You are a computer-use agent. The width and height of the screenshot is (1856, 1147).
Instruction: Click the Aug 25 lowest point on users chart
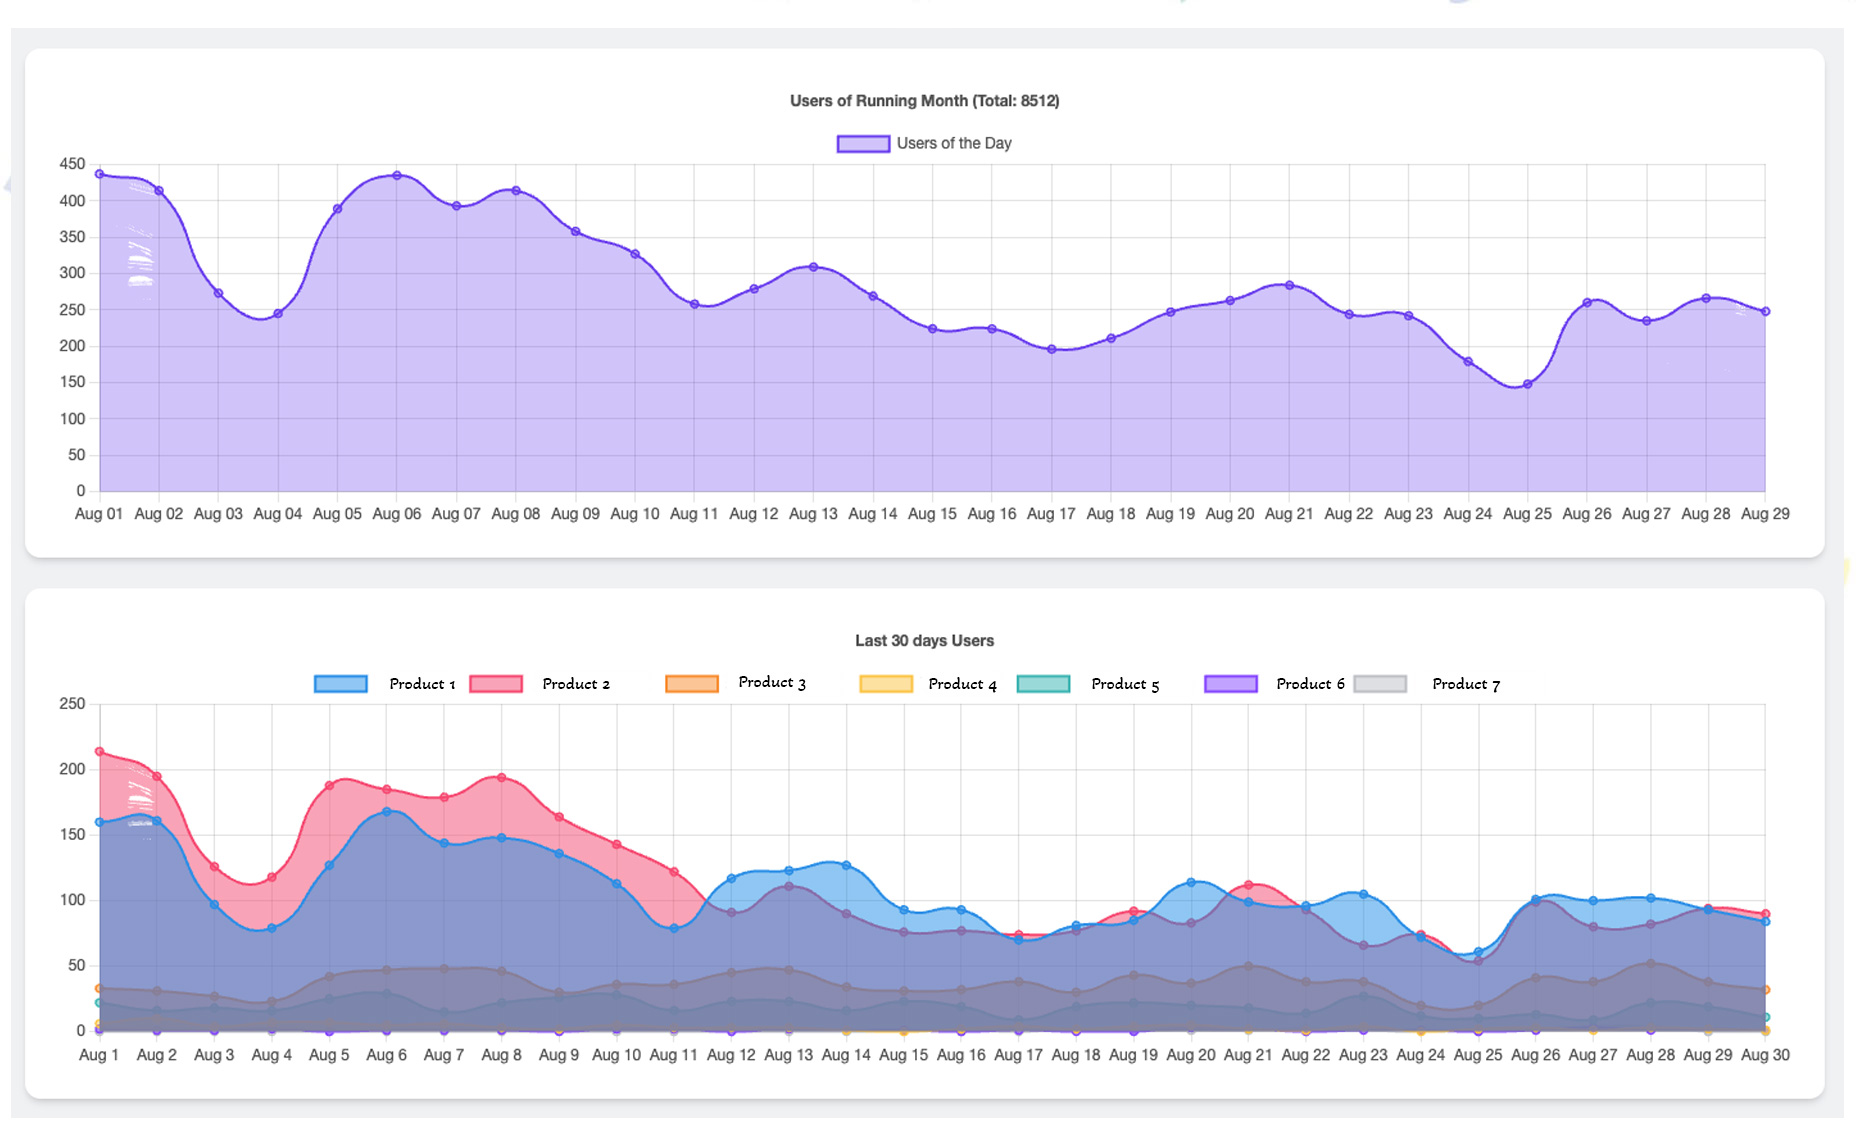click(1528, 384)
